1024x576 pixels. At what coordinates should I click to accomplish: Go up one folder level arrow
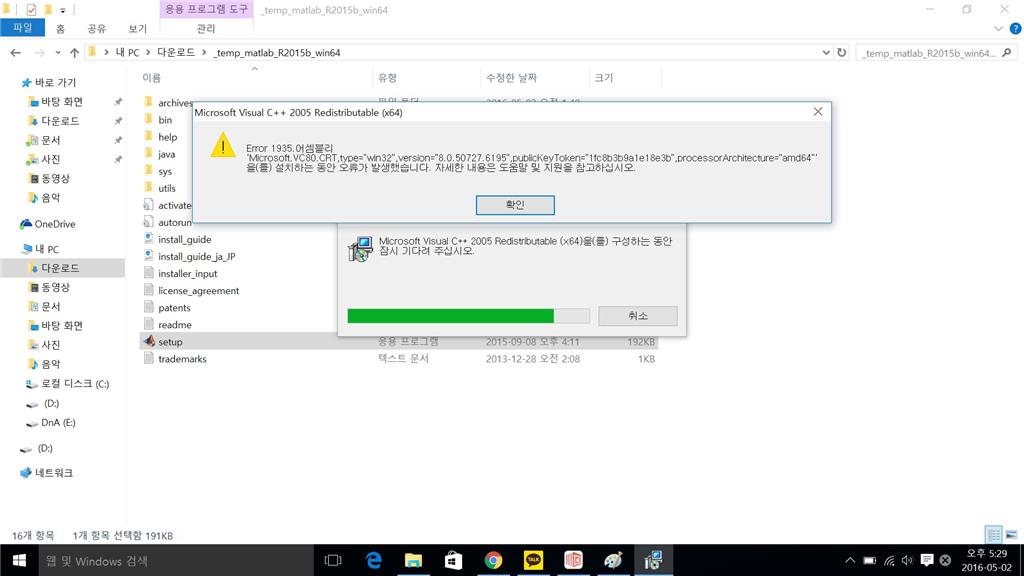(x=74, y=52)
